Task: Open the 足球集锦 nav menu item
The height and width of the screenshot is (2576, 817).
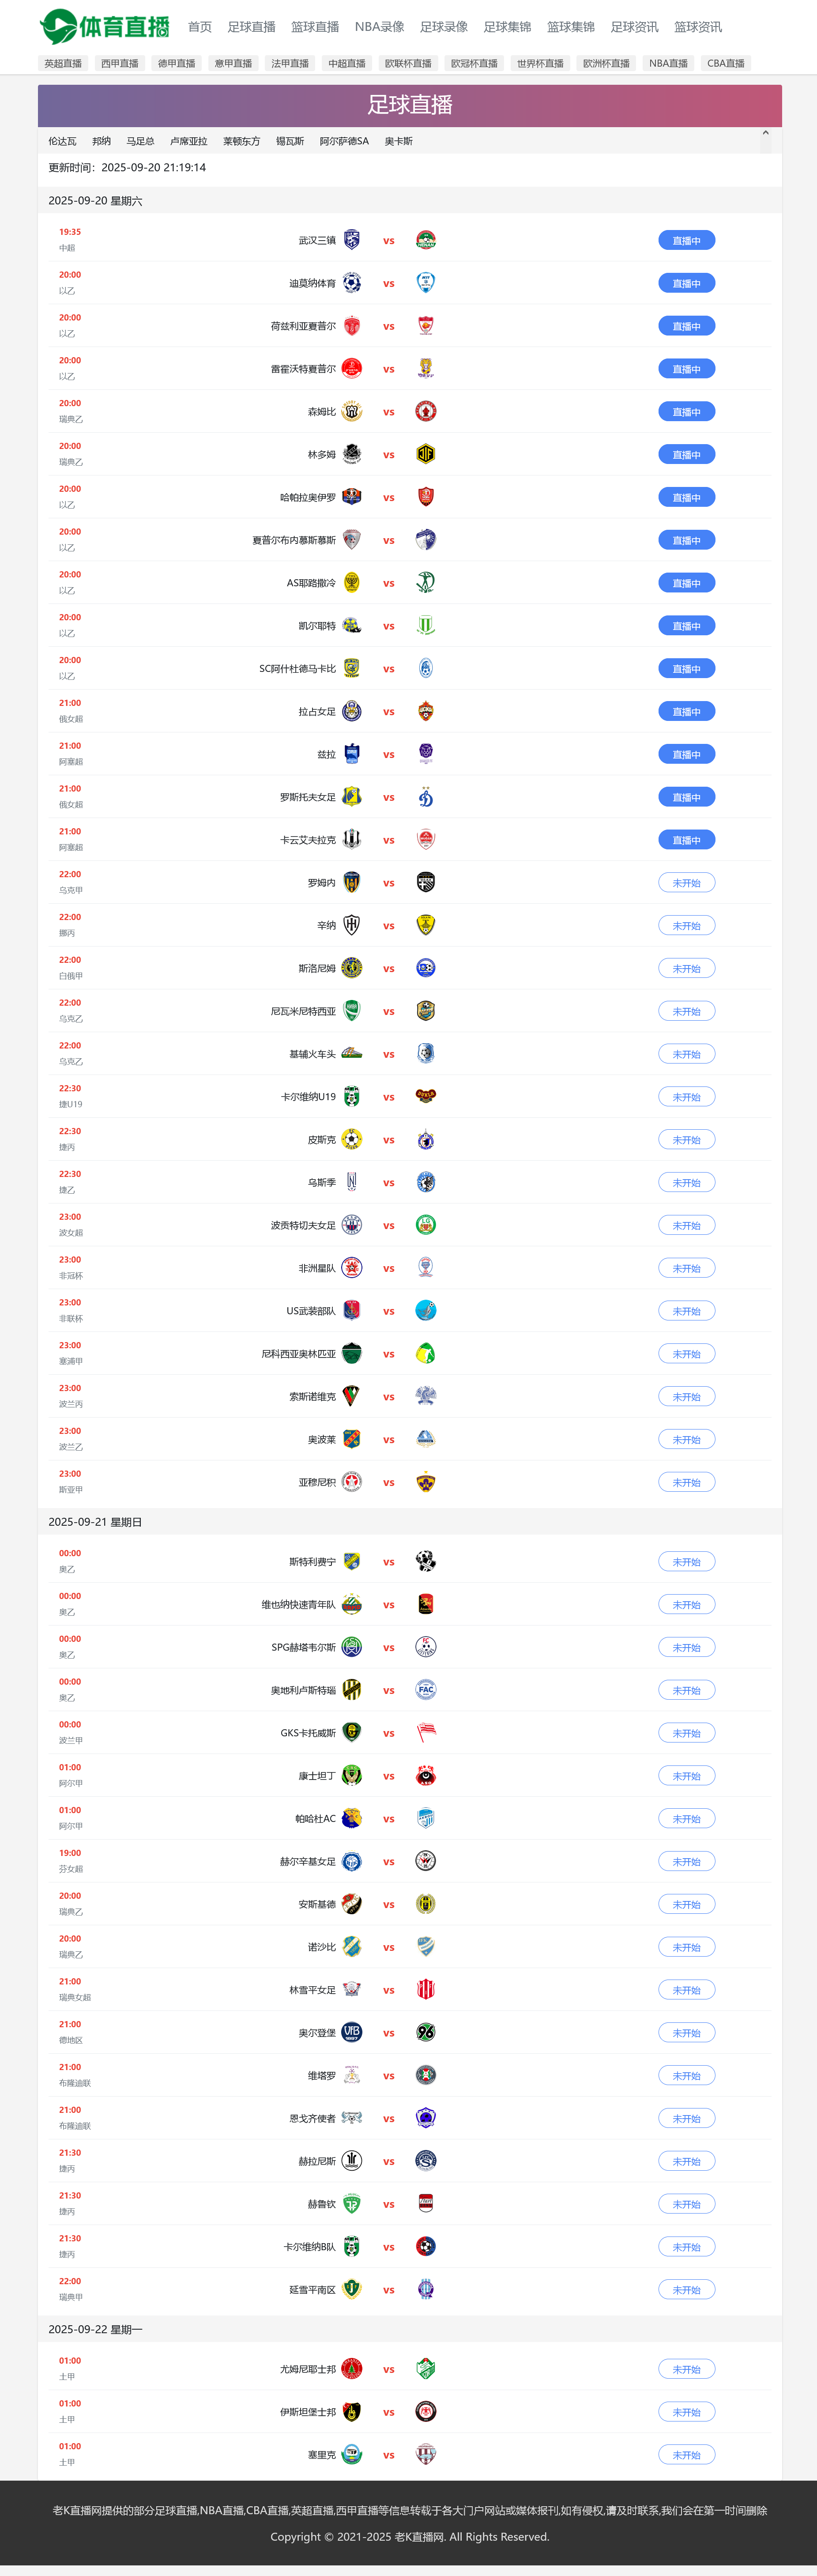Action: (x=507, y=27)
